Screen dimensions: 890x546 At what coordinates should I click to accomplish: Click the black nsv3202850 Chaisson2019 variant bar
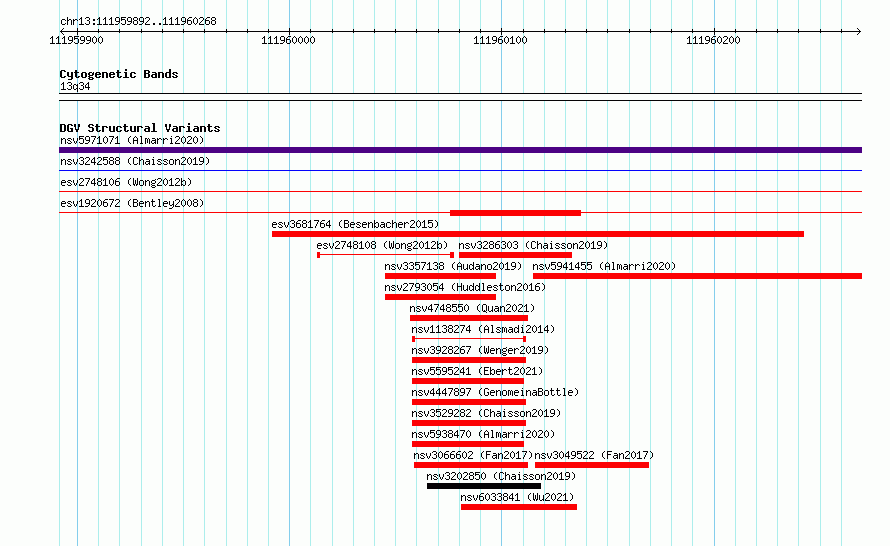pos(484,486)
